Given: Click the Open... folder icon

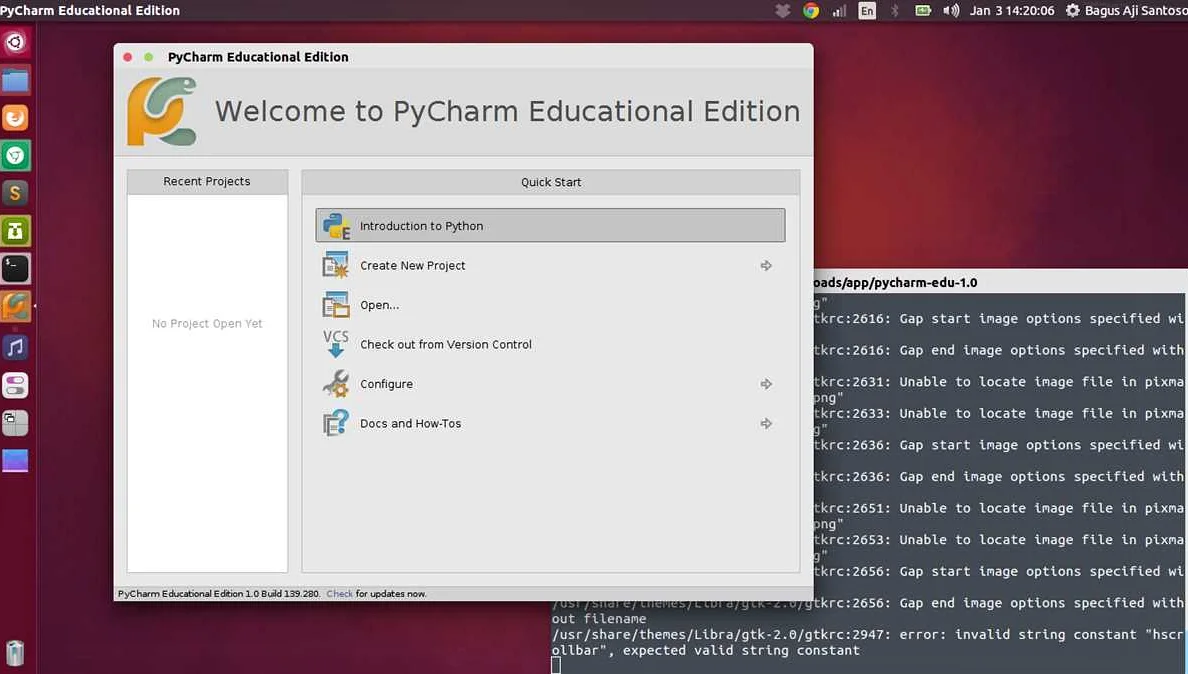Looking at the screenshot, I should pyautogui.click(x=335, y=304).
